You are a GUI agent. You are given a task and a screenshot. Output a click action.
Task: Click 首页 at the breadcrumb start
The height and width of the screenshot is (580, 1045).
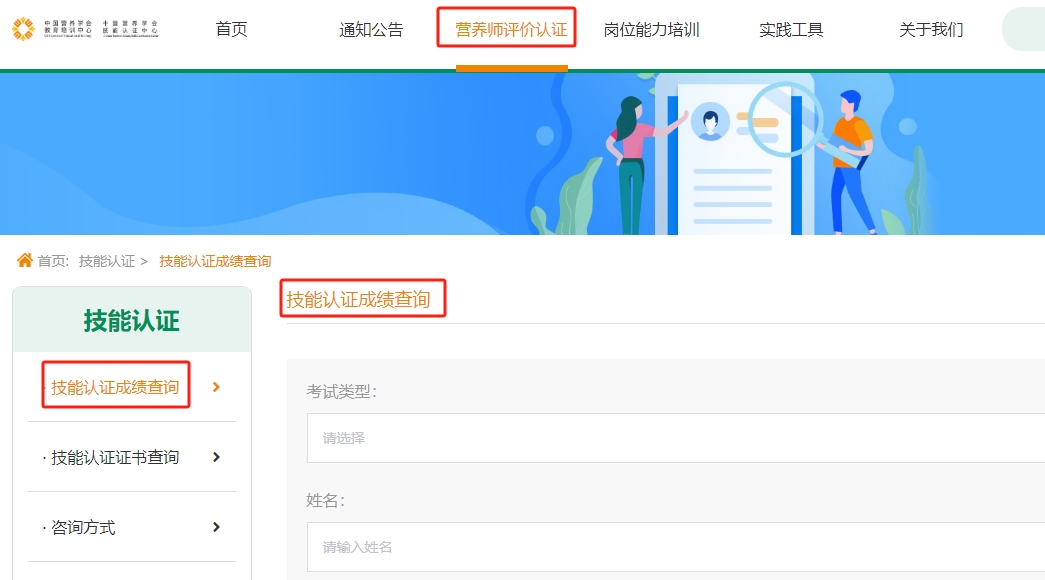55,260
